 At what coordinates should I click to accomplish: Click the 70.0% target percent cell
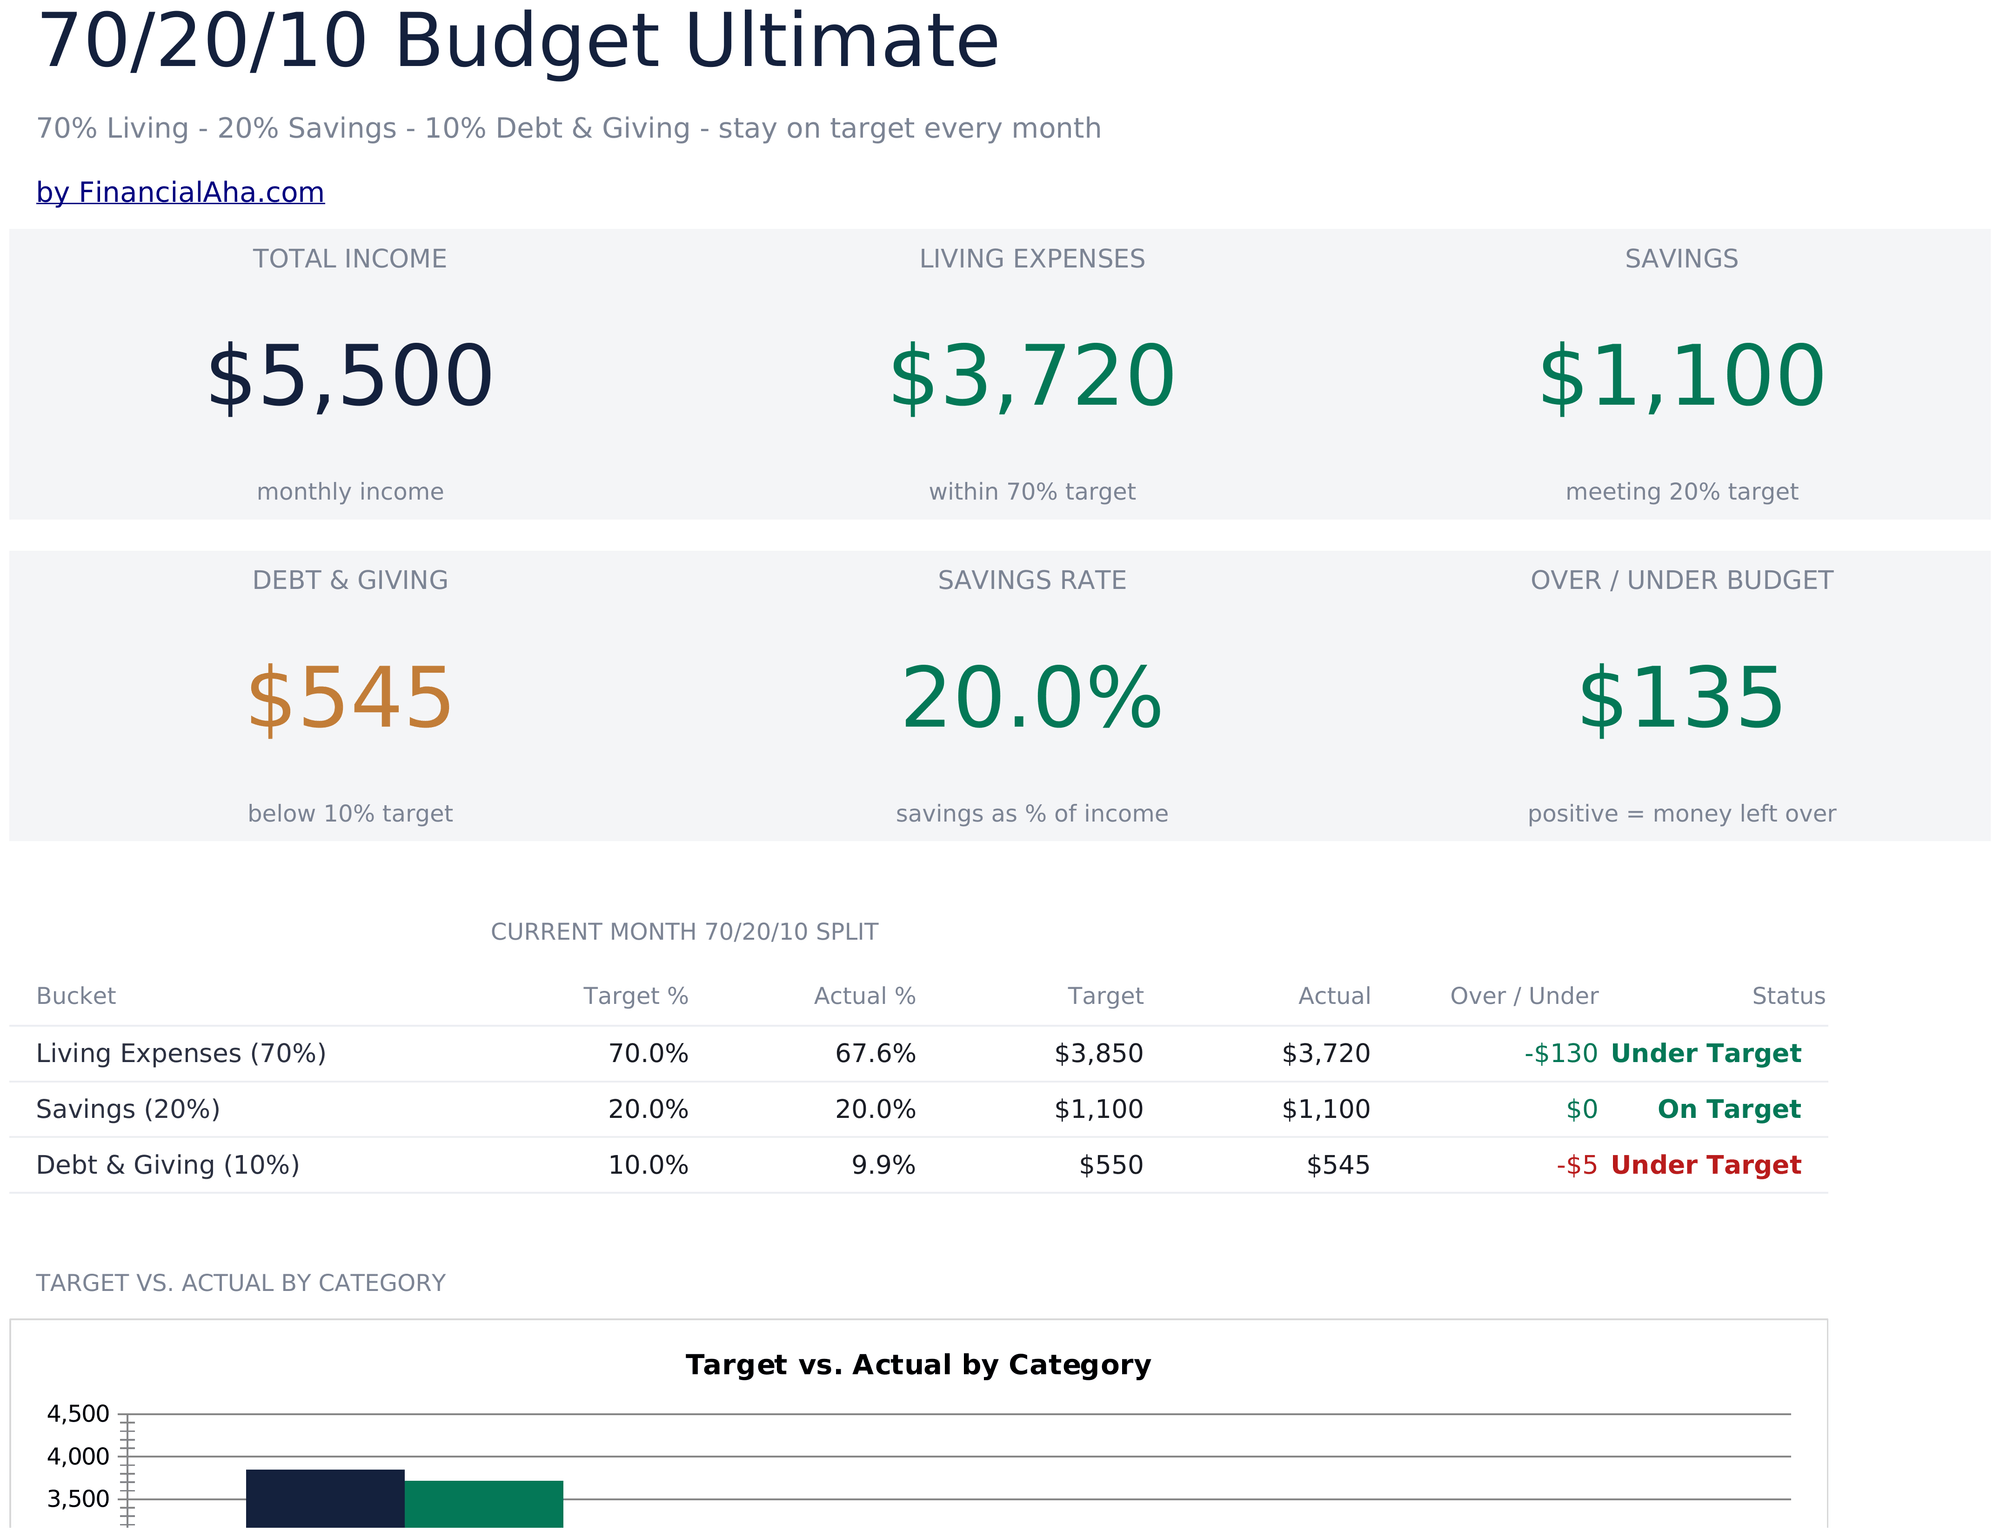pyautogui.click(x=648, y=1054)
